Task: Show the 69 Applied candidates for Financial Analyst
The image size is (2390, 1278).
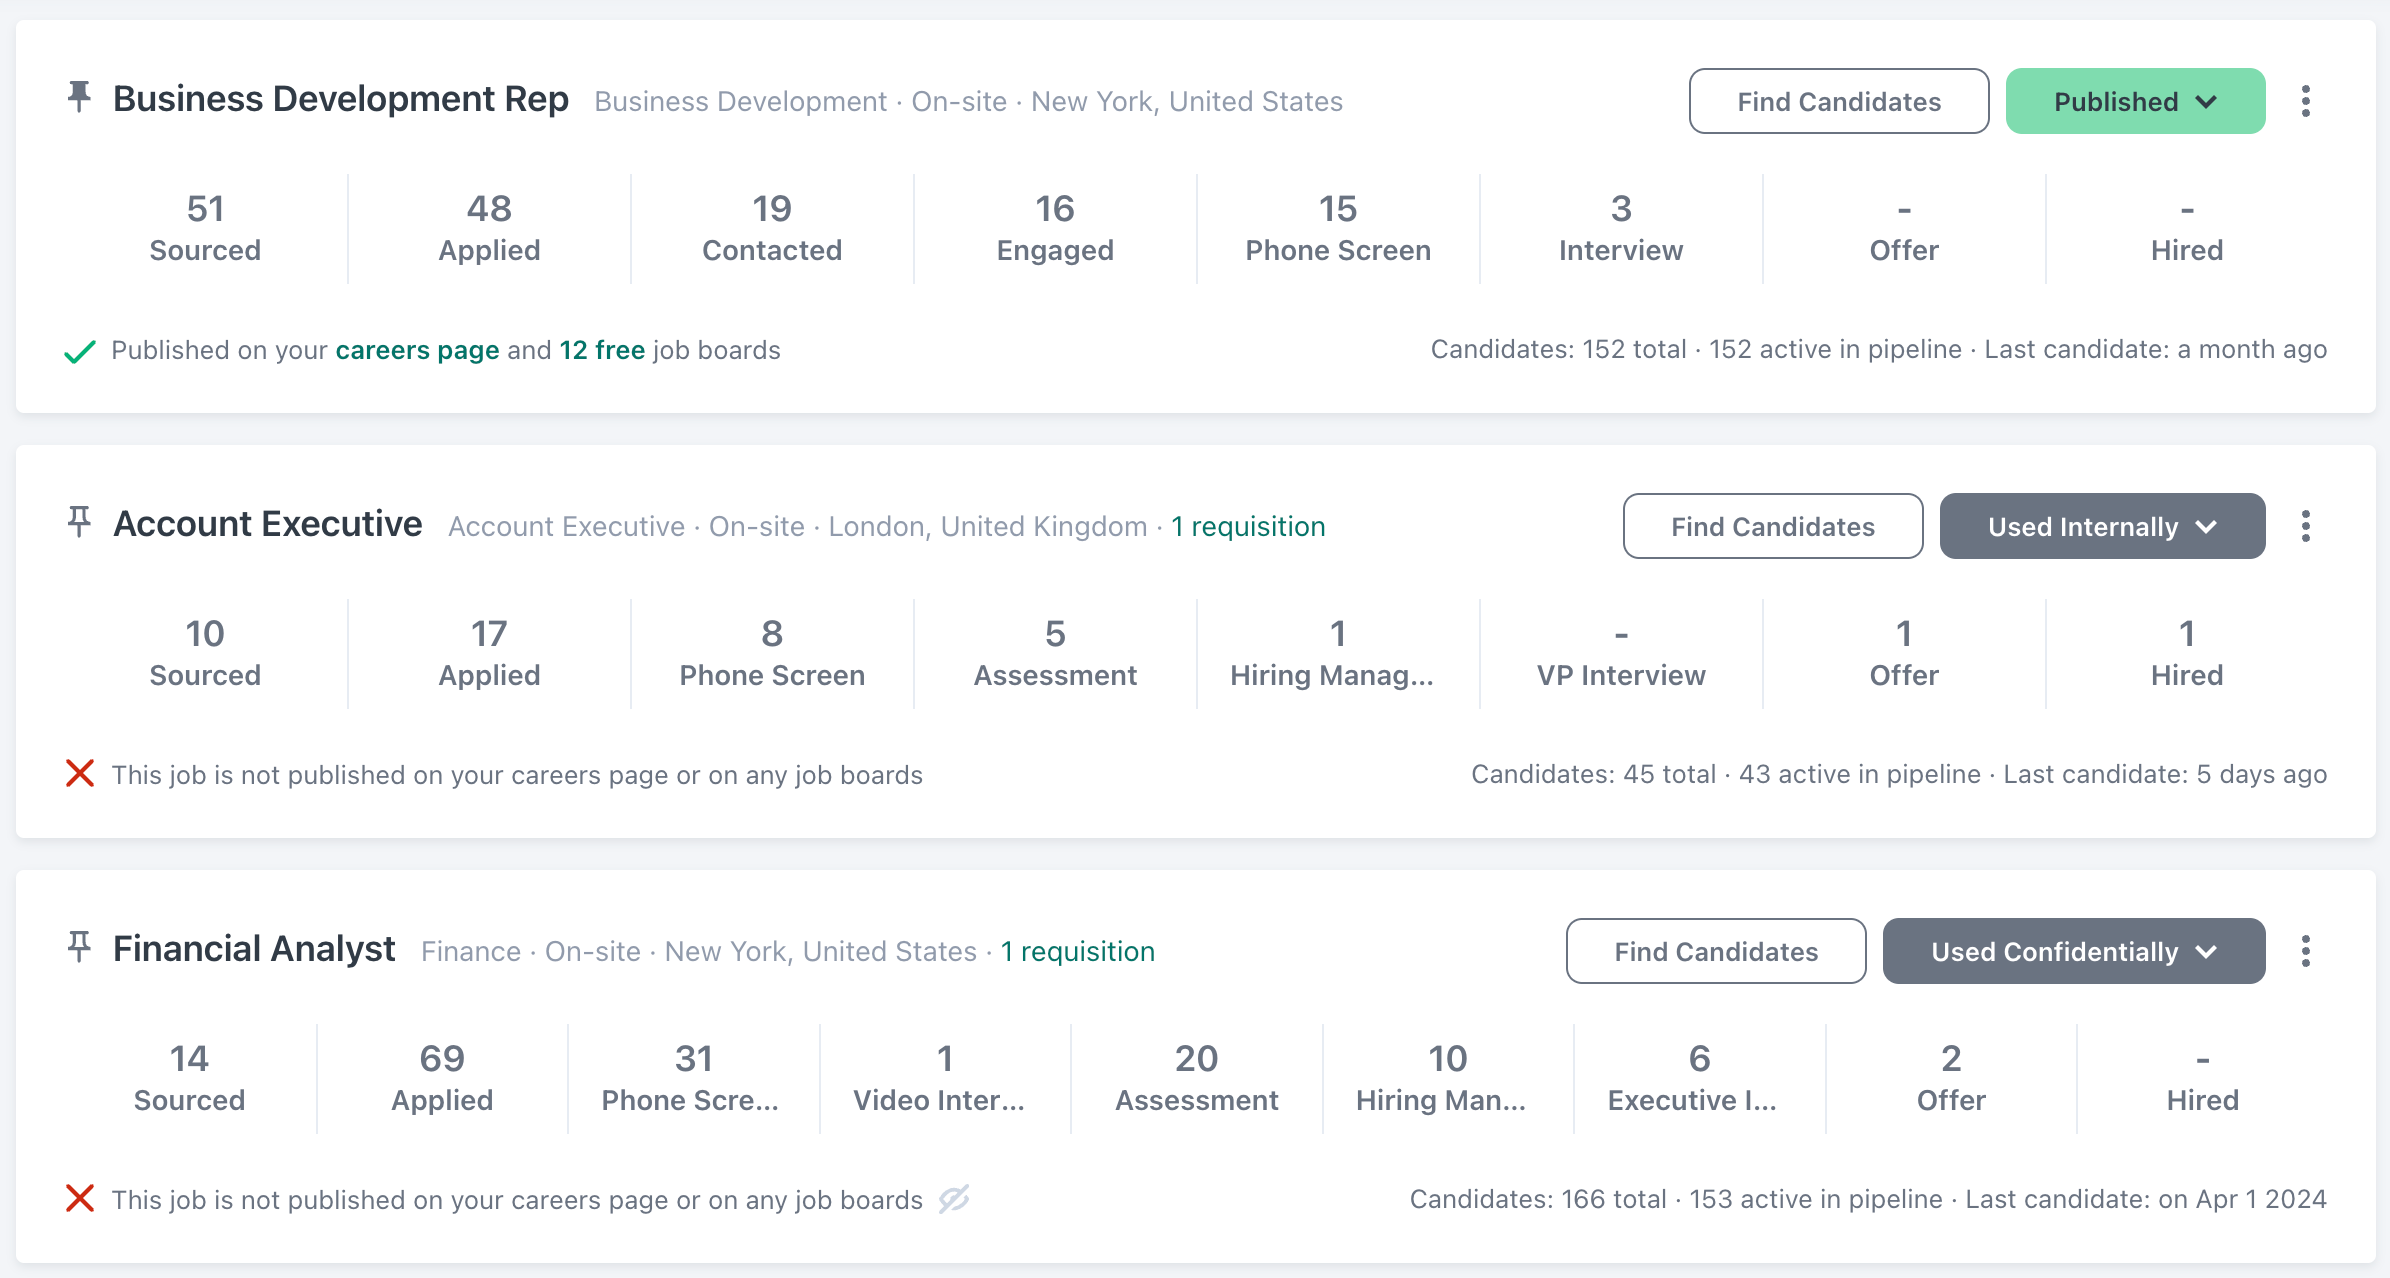Action: pos(442,1078)
